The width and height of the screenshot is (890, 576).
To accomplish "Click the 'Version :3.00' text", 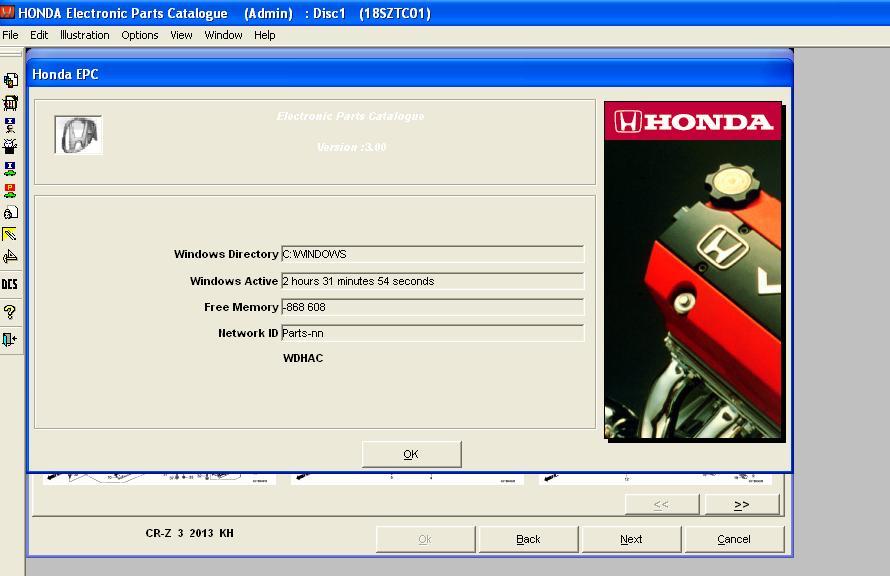I will click(x=351, y=147).
